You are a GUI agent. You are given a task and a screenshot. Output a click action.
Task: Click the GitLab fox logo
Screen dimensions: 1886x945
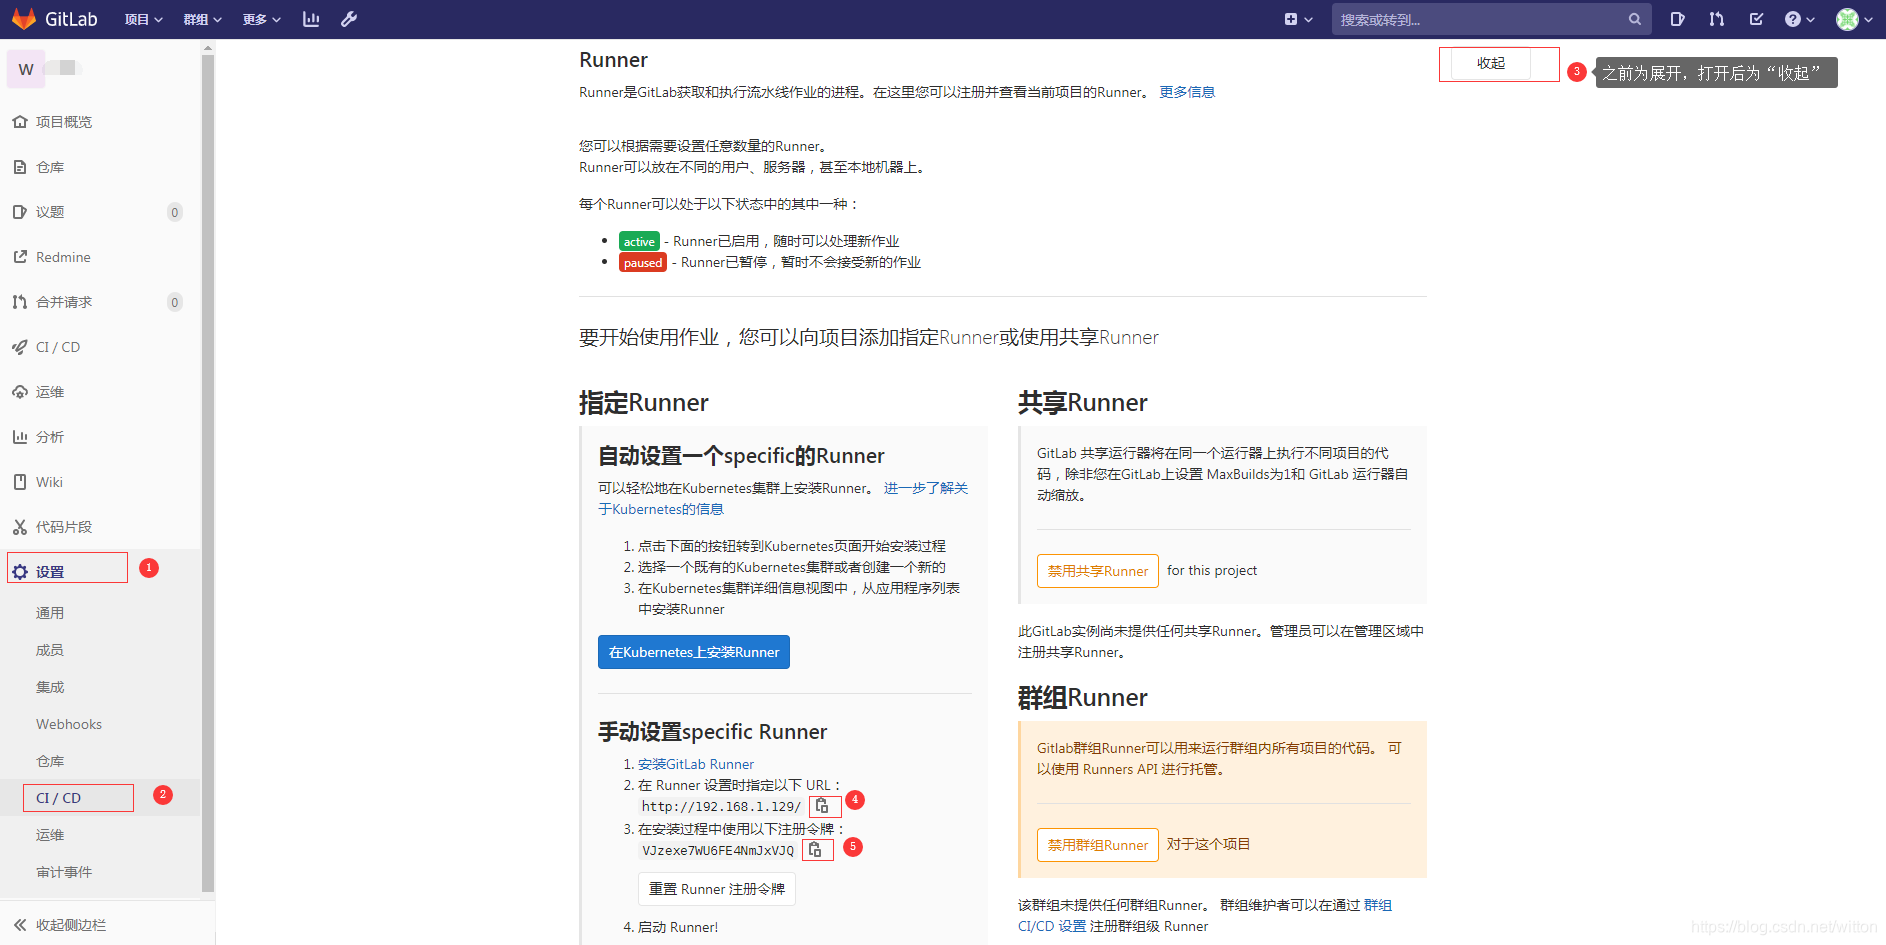point(24,19)
